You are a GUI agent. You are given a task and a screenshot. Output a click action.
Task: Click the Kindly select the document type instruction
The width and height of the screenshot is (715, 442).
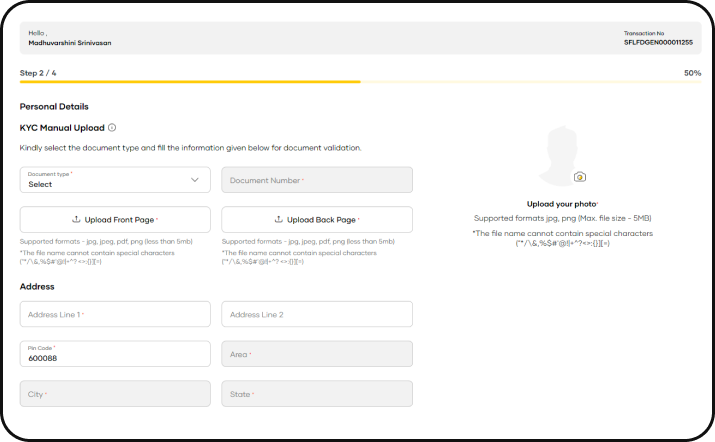(190, 148)
